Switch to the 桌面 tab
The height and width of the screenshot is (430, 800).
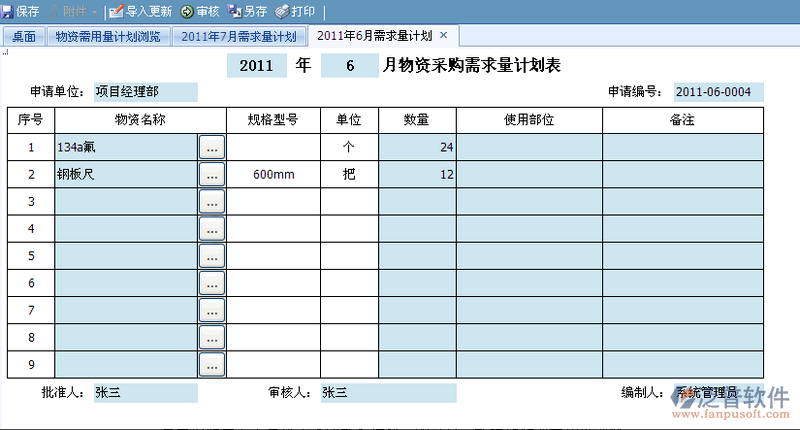24,37
